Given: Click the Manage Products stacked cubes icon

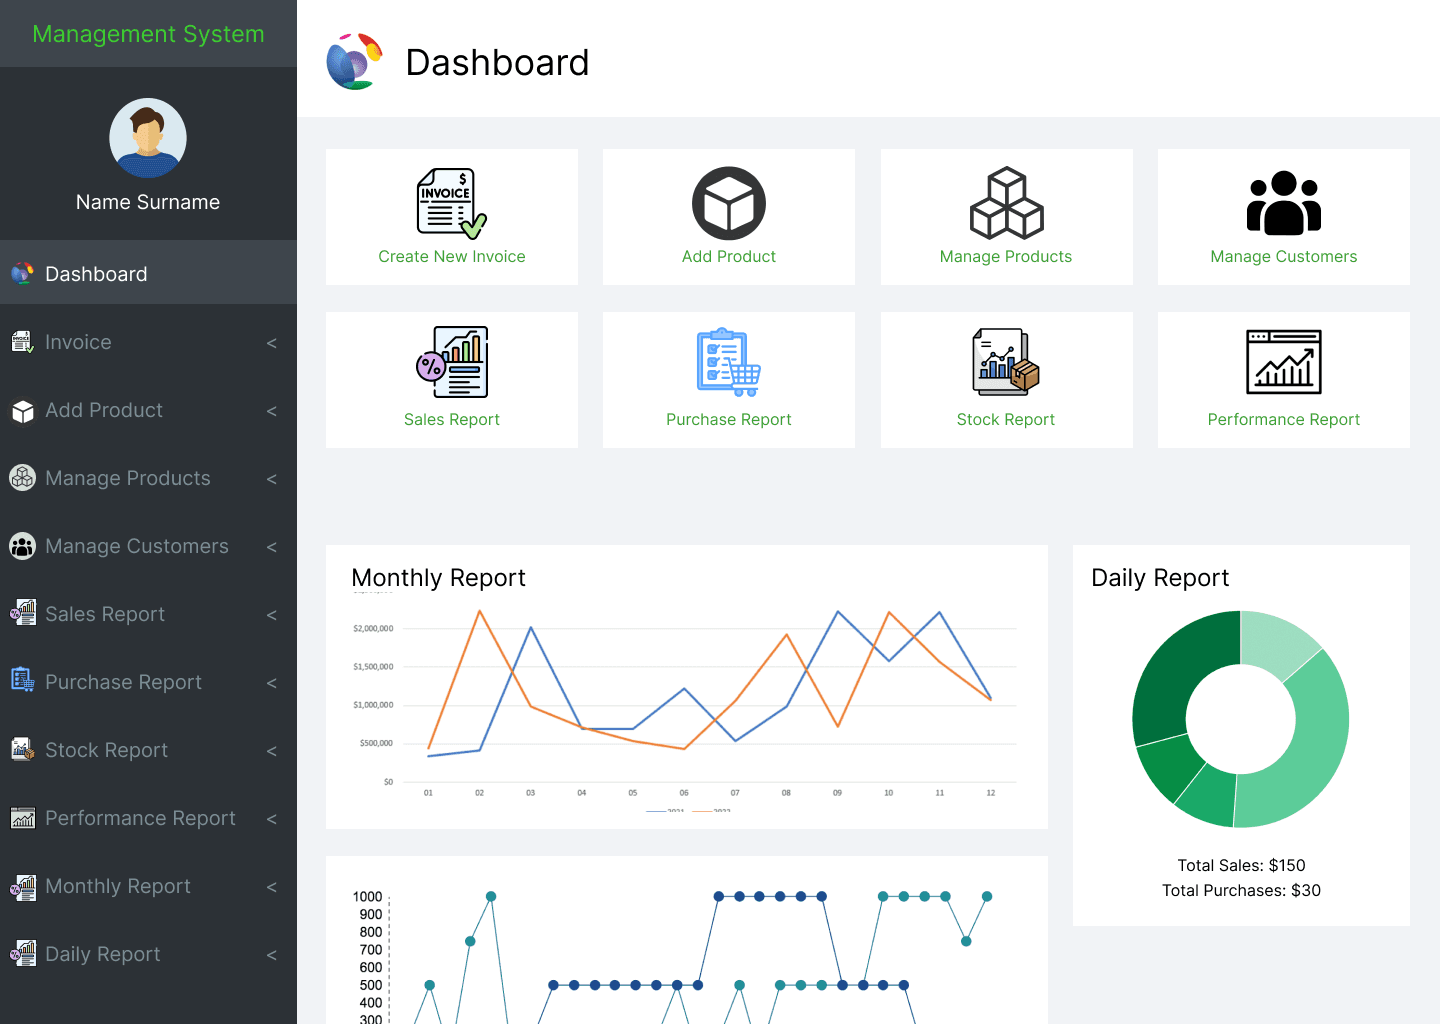Looking at the screenshot, I should tap(1006, 204).
